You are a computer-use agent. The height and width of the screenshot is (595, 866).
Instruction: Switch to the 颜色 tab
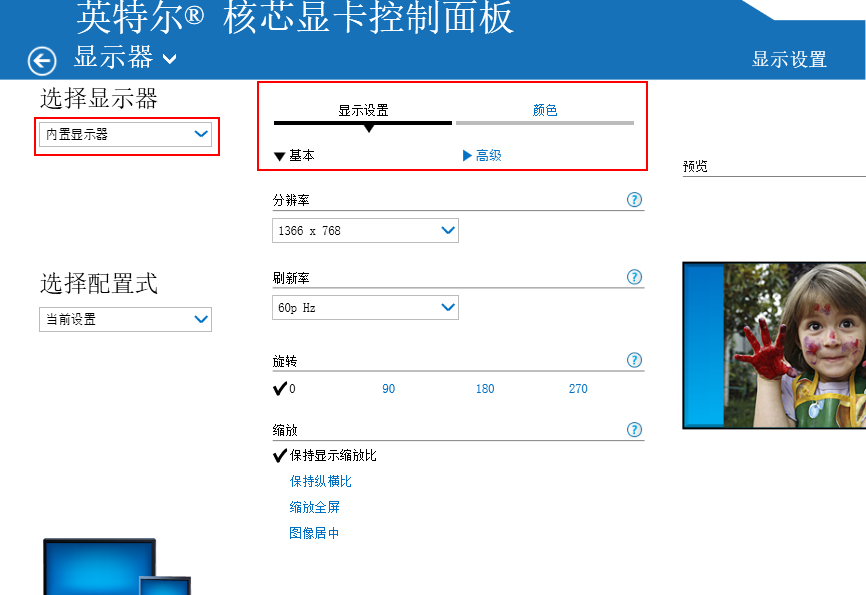(545, 110)
